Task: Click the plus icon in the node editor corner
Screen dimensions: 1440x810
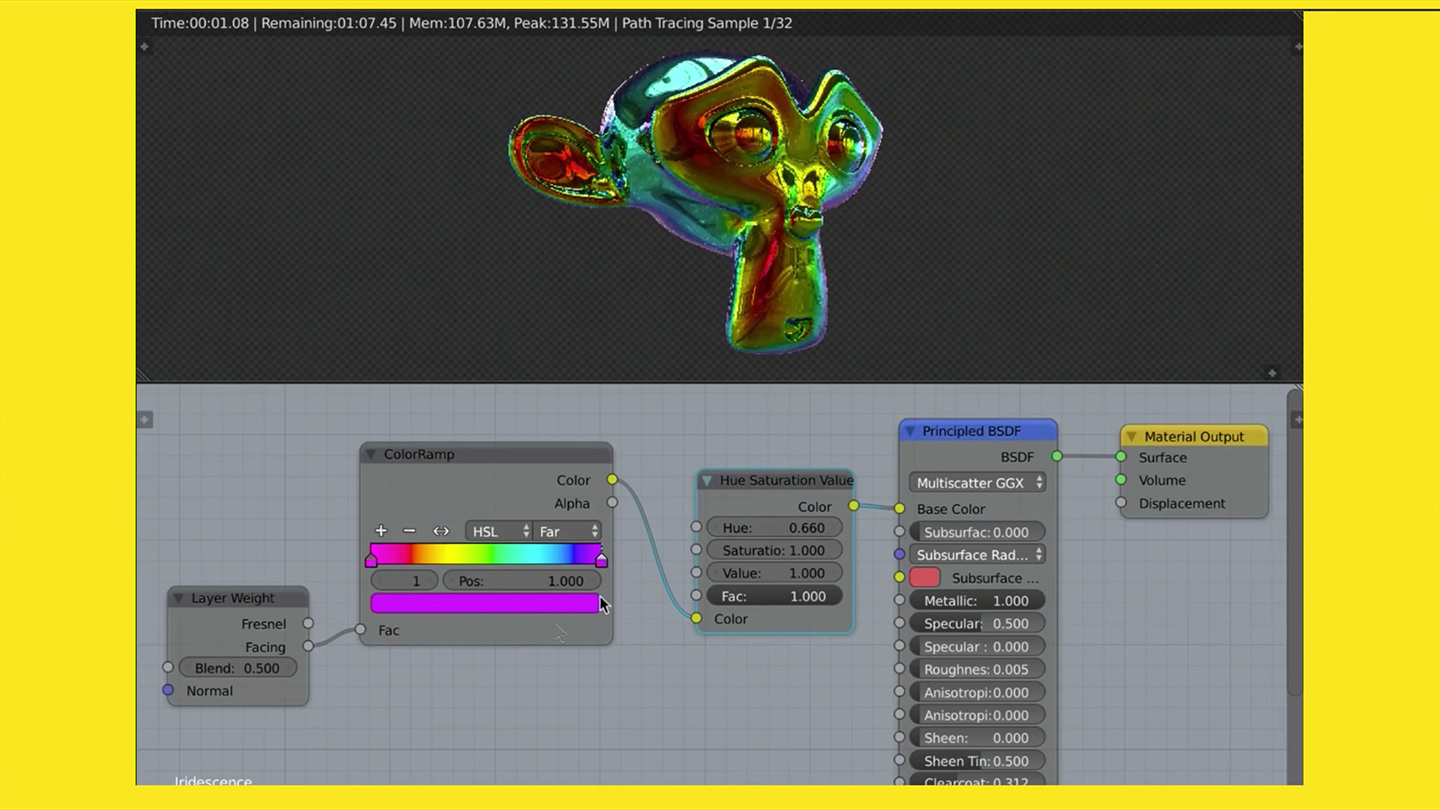Action: 144,419
